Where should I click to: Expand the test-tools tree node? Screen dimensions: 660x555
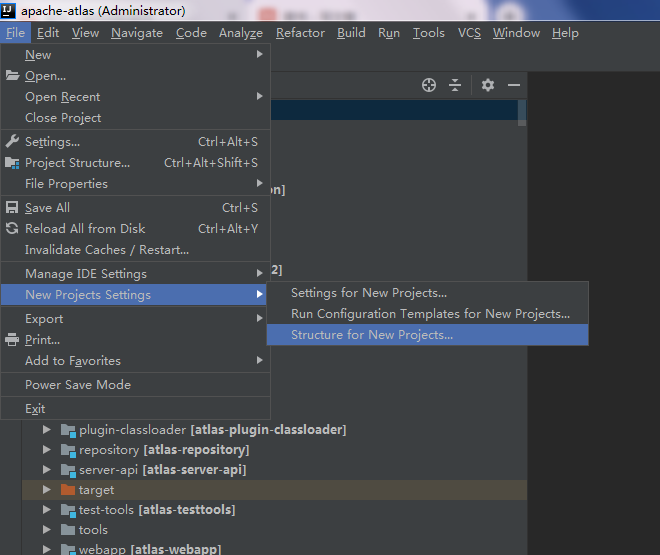pos(47,510)
